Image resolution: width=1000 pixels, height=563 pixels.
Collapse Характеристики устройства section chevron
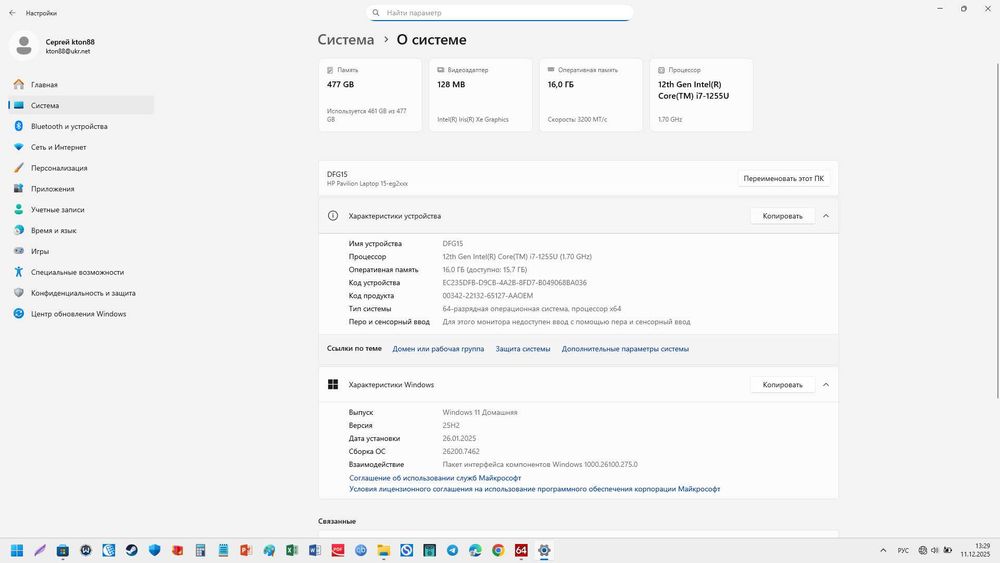tap(826, 216)
